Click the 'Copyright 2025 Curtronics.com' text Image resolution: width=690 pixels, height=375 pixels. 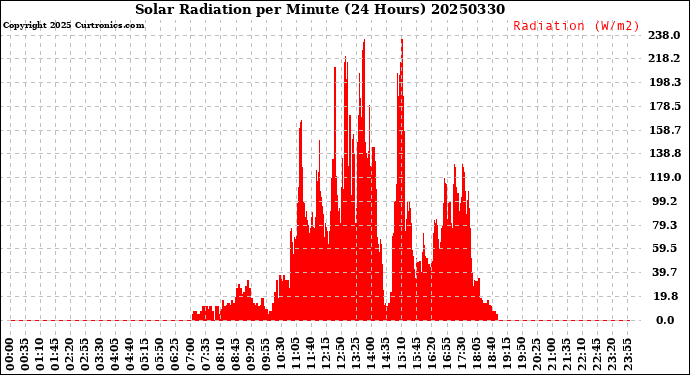click(x=73, y=25)
